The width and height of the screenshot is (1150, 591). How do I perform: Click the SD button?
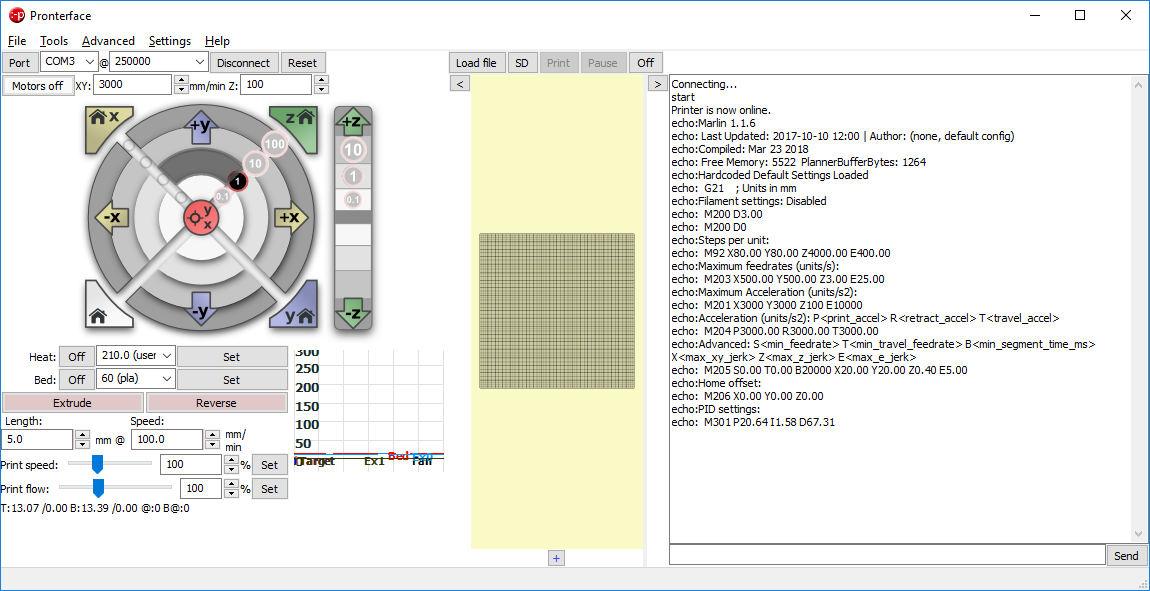521,63
